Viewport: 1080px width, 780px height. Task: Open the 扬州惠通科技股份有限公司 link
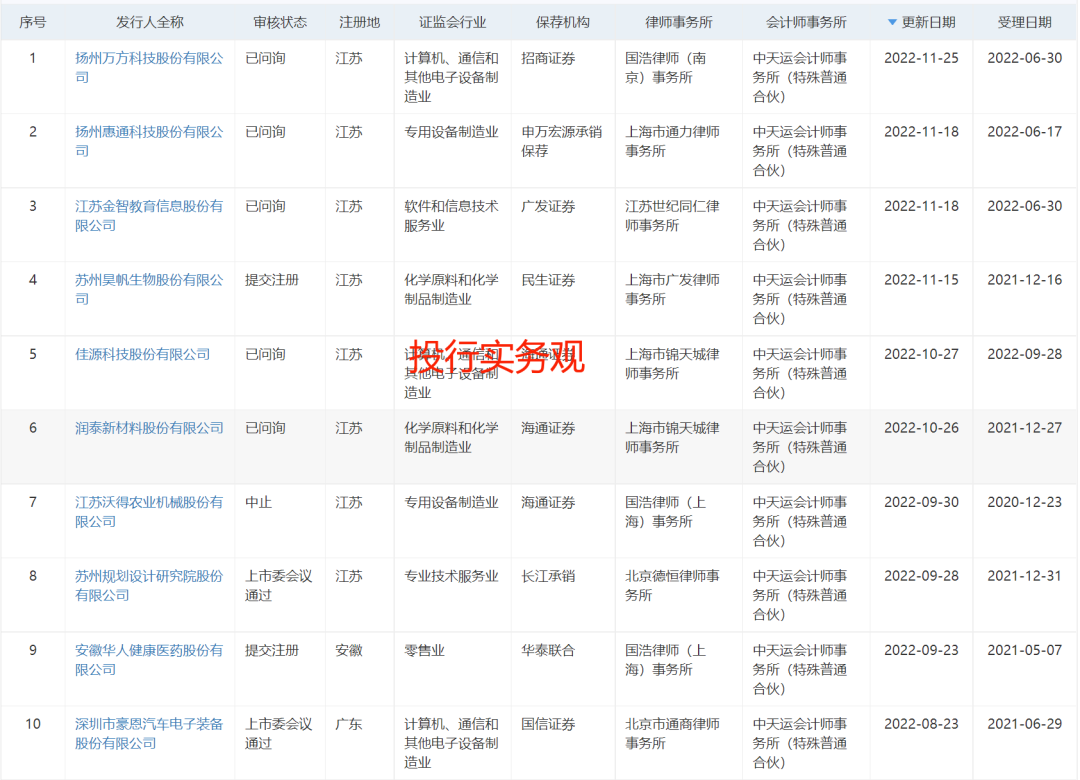(149, 141)
